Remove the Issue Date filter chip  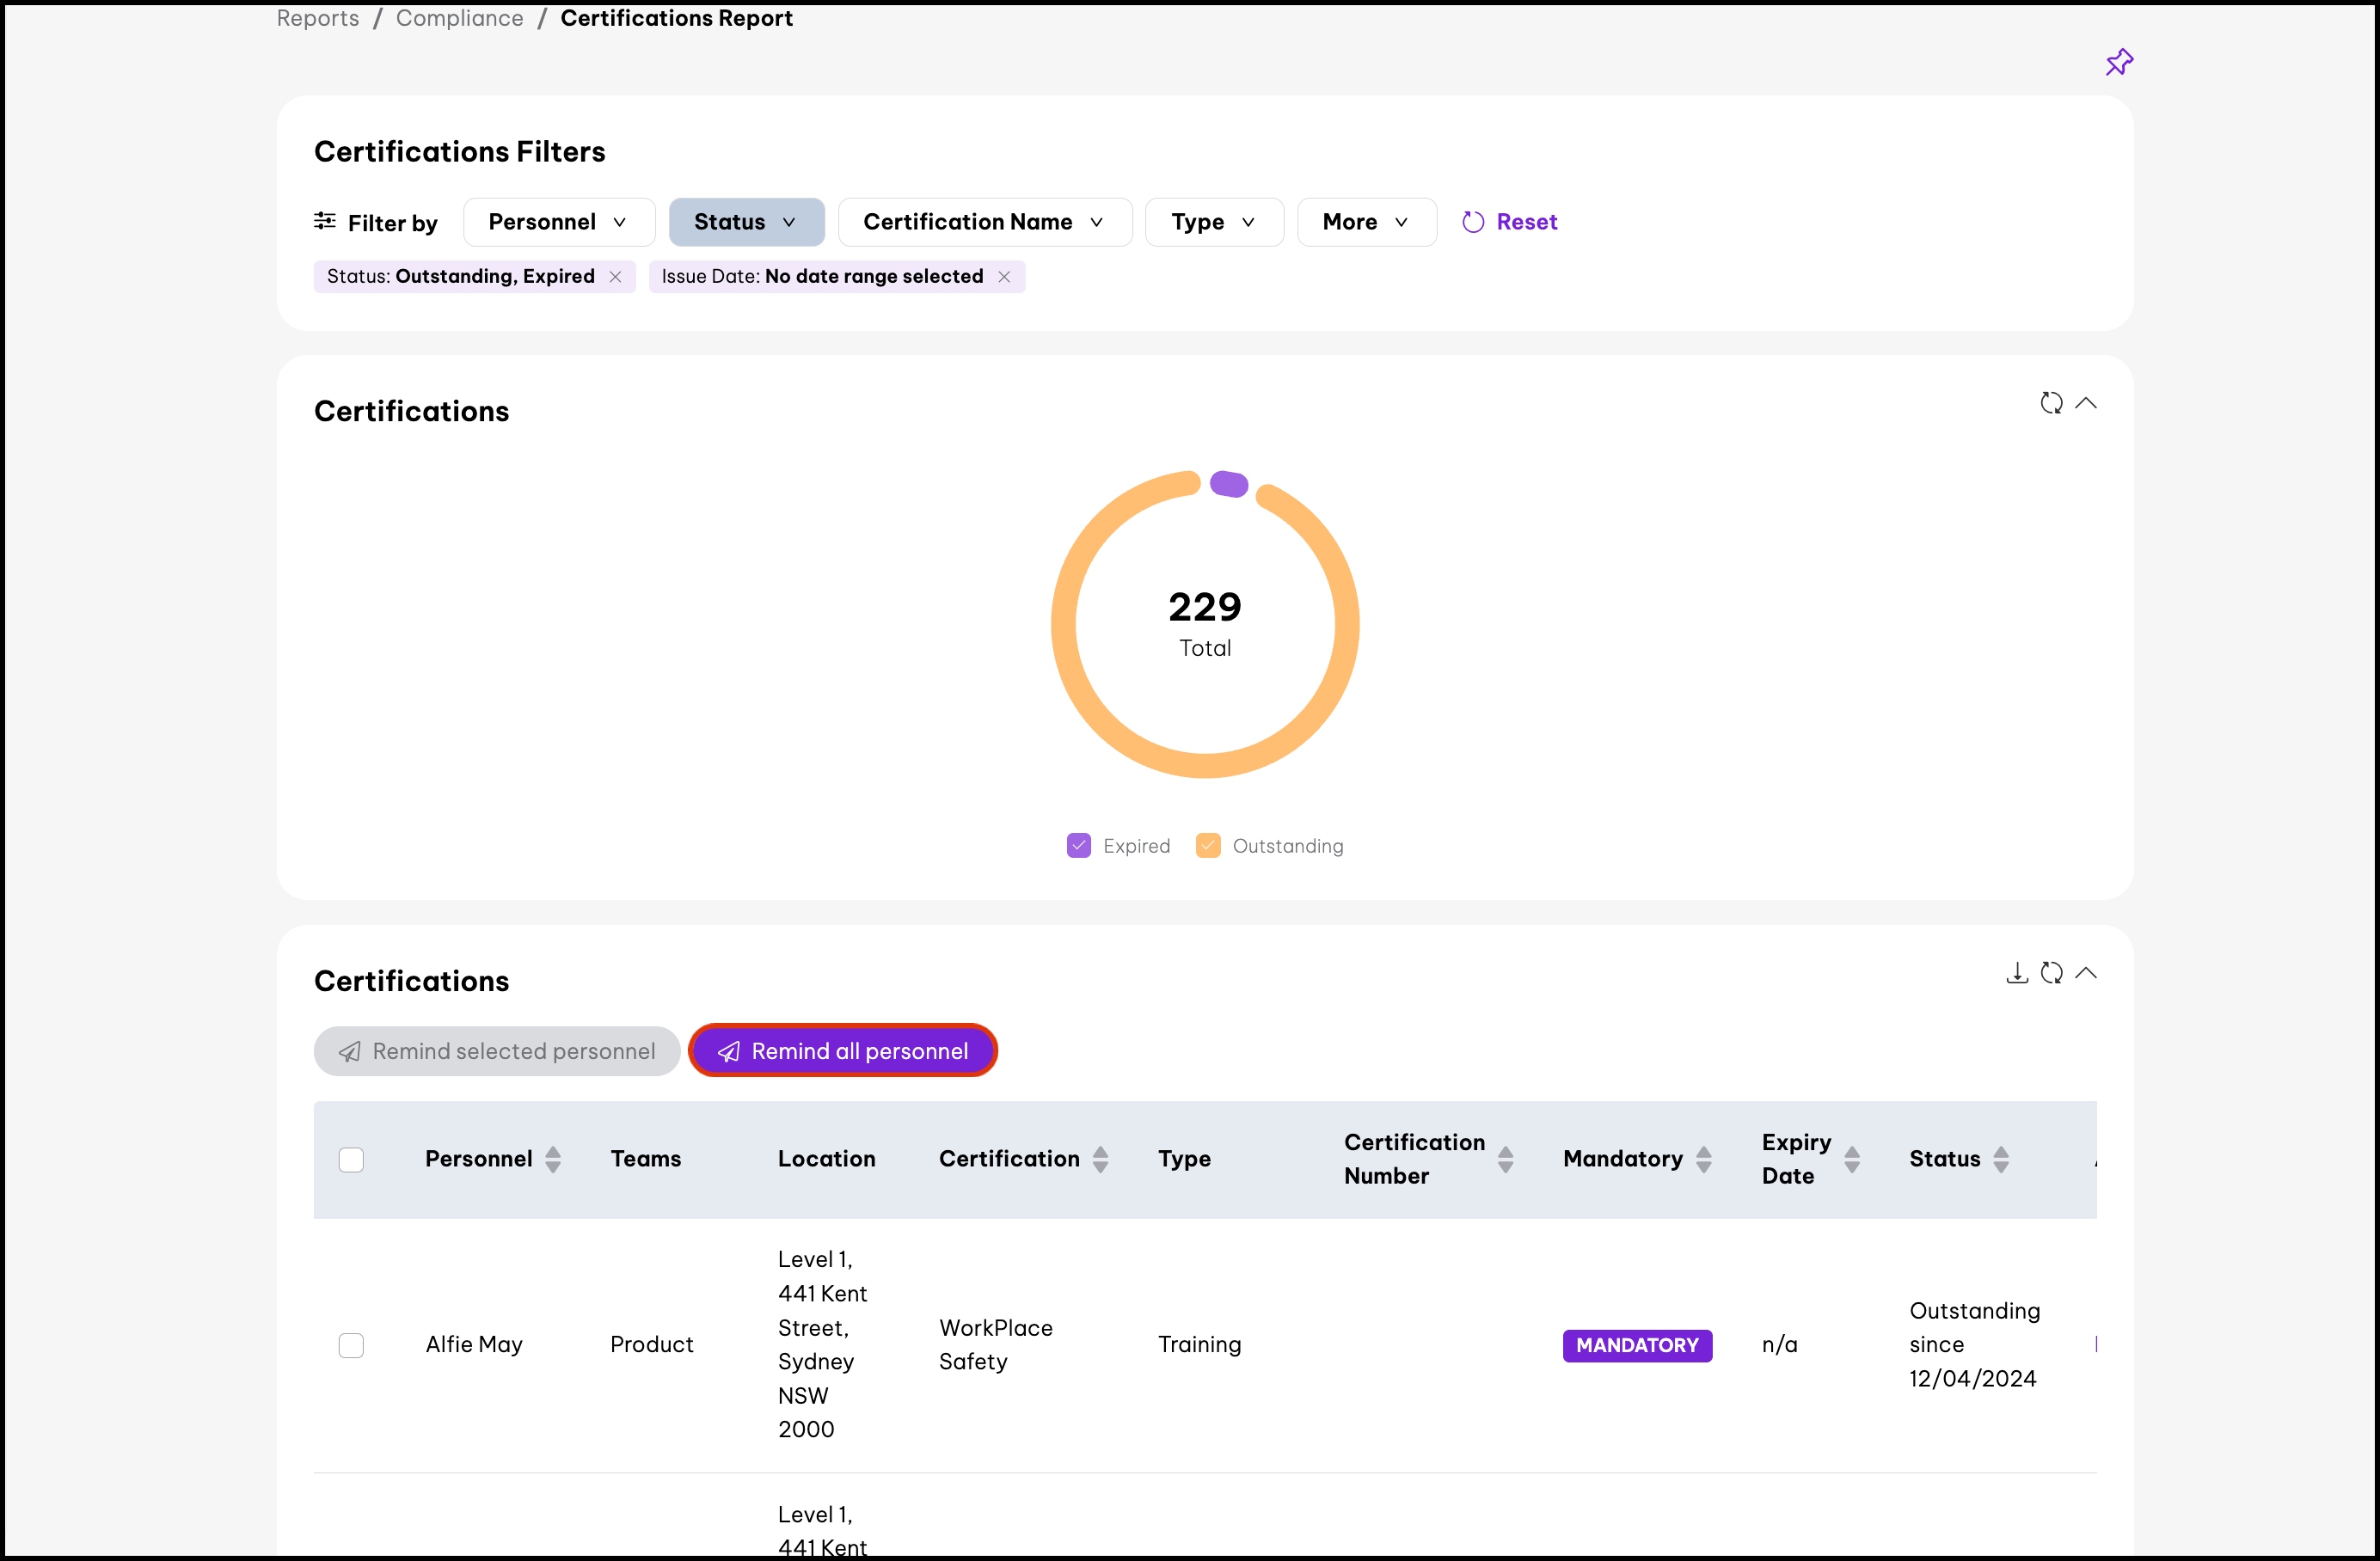[1004, 277]
